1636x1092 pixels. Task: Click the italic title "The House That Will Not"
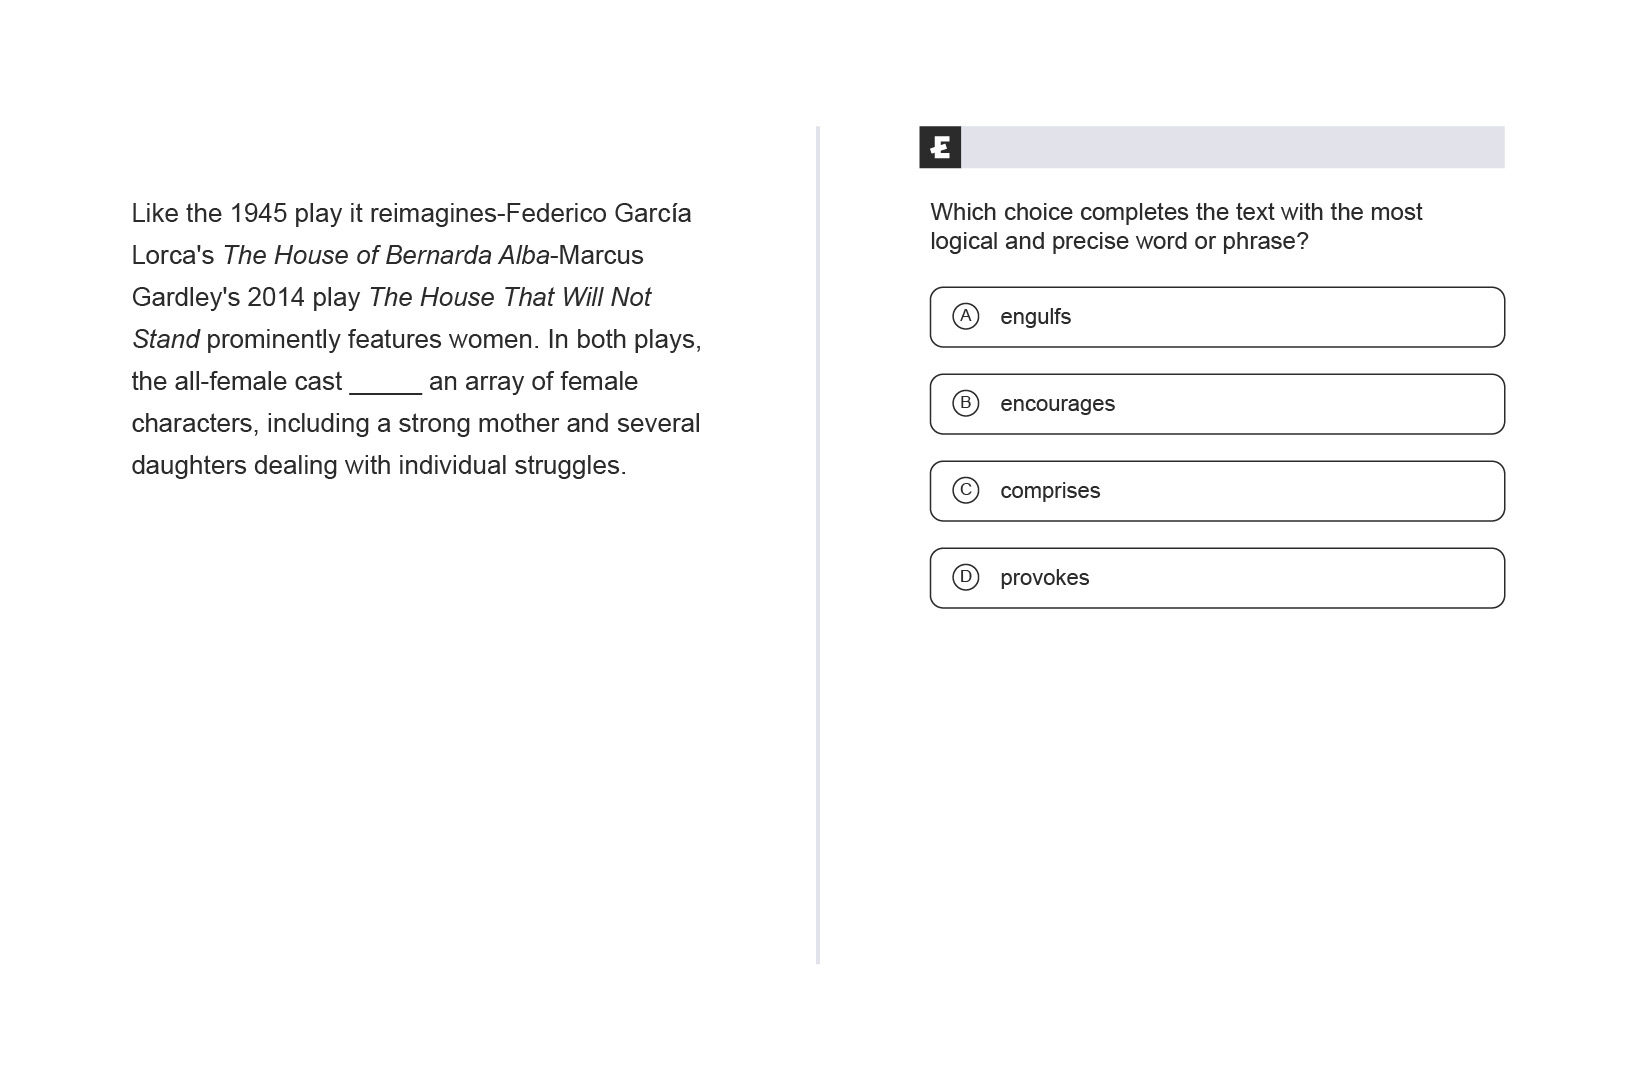509,298
